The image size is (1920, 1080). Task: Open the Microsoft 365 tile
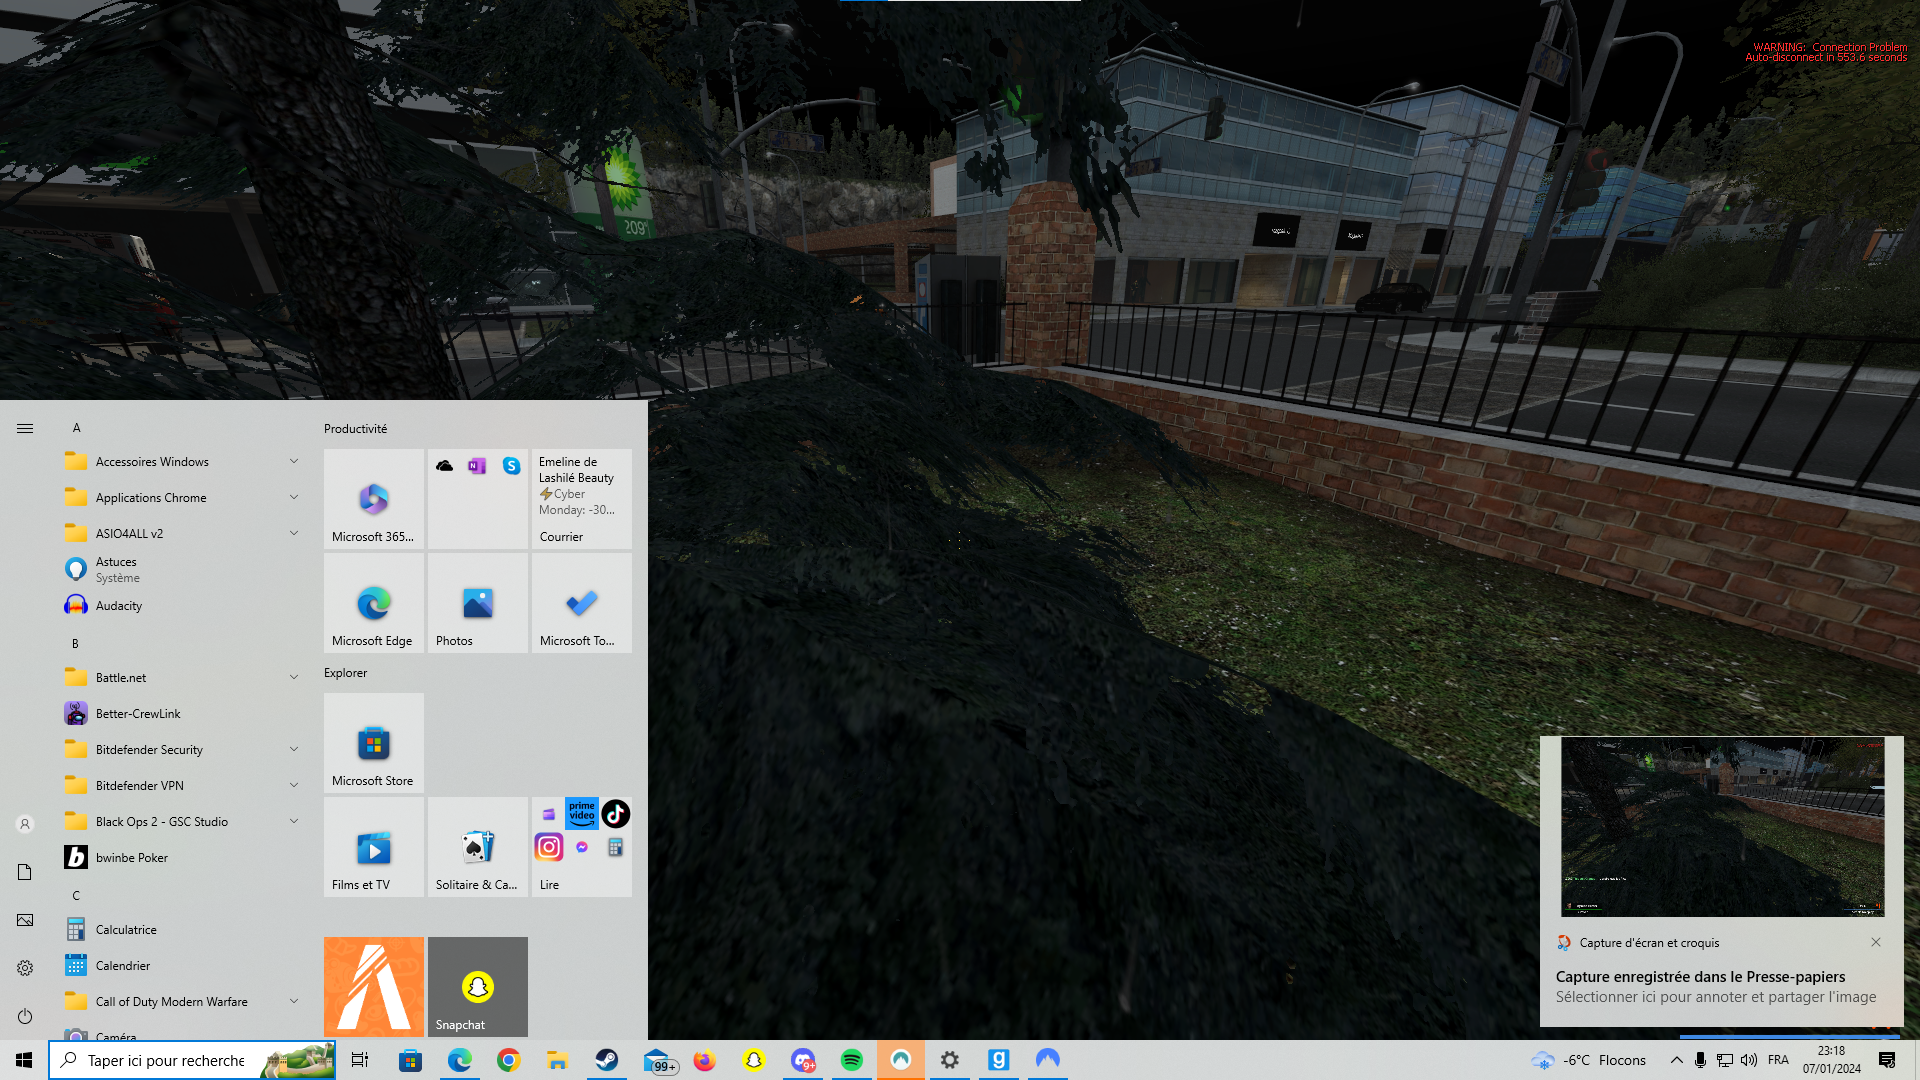374,499
